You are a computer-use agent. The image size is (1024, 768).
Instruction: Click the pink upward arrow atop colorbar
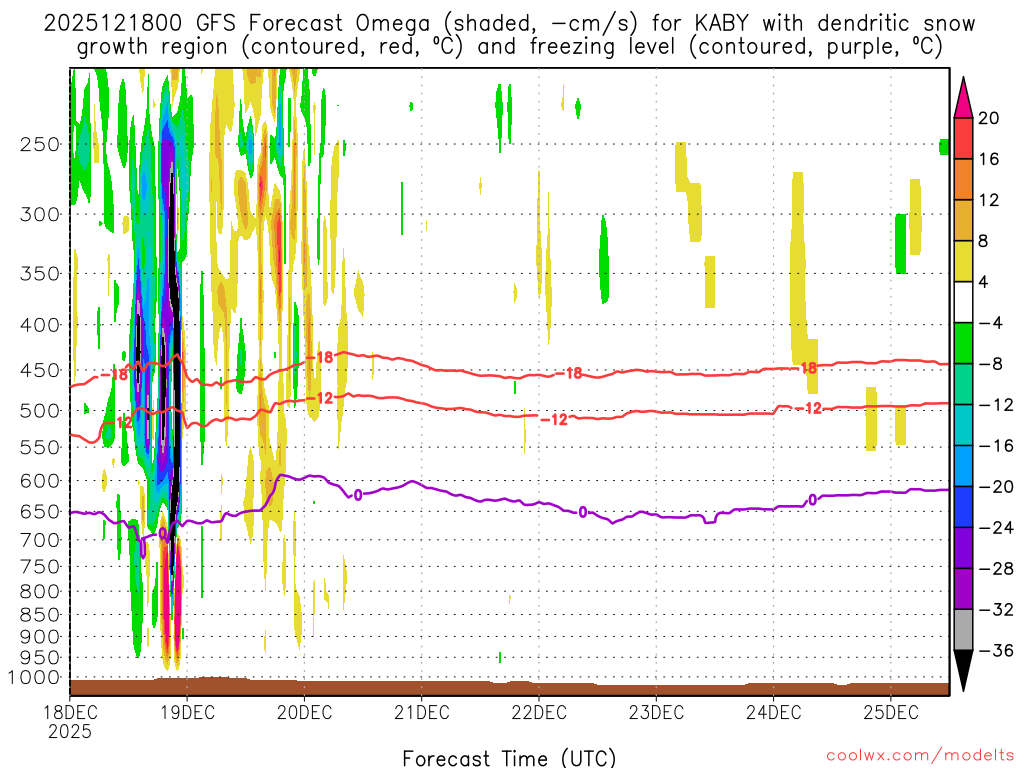click(x=963, y=98)
